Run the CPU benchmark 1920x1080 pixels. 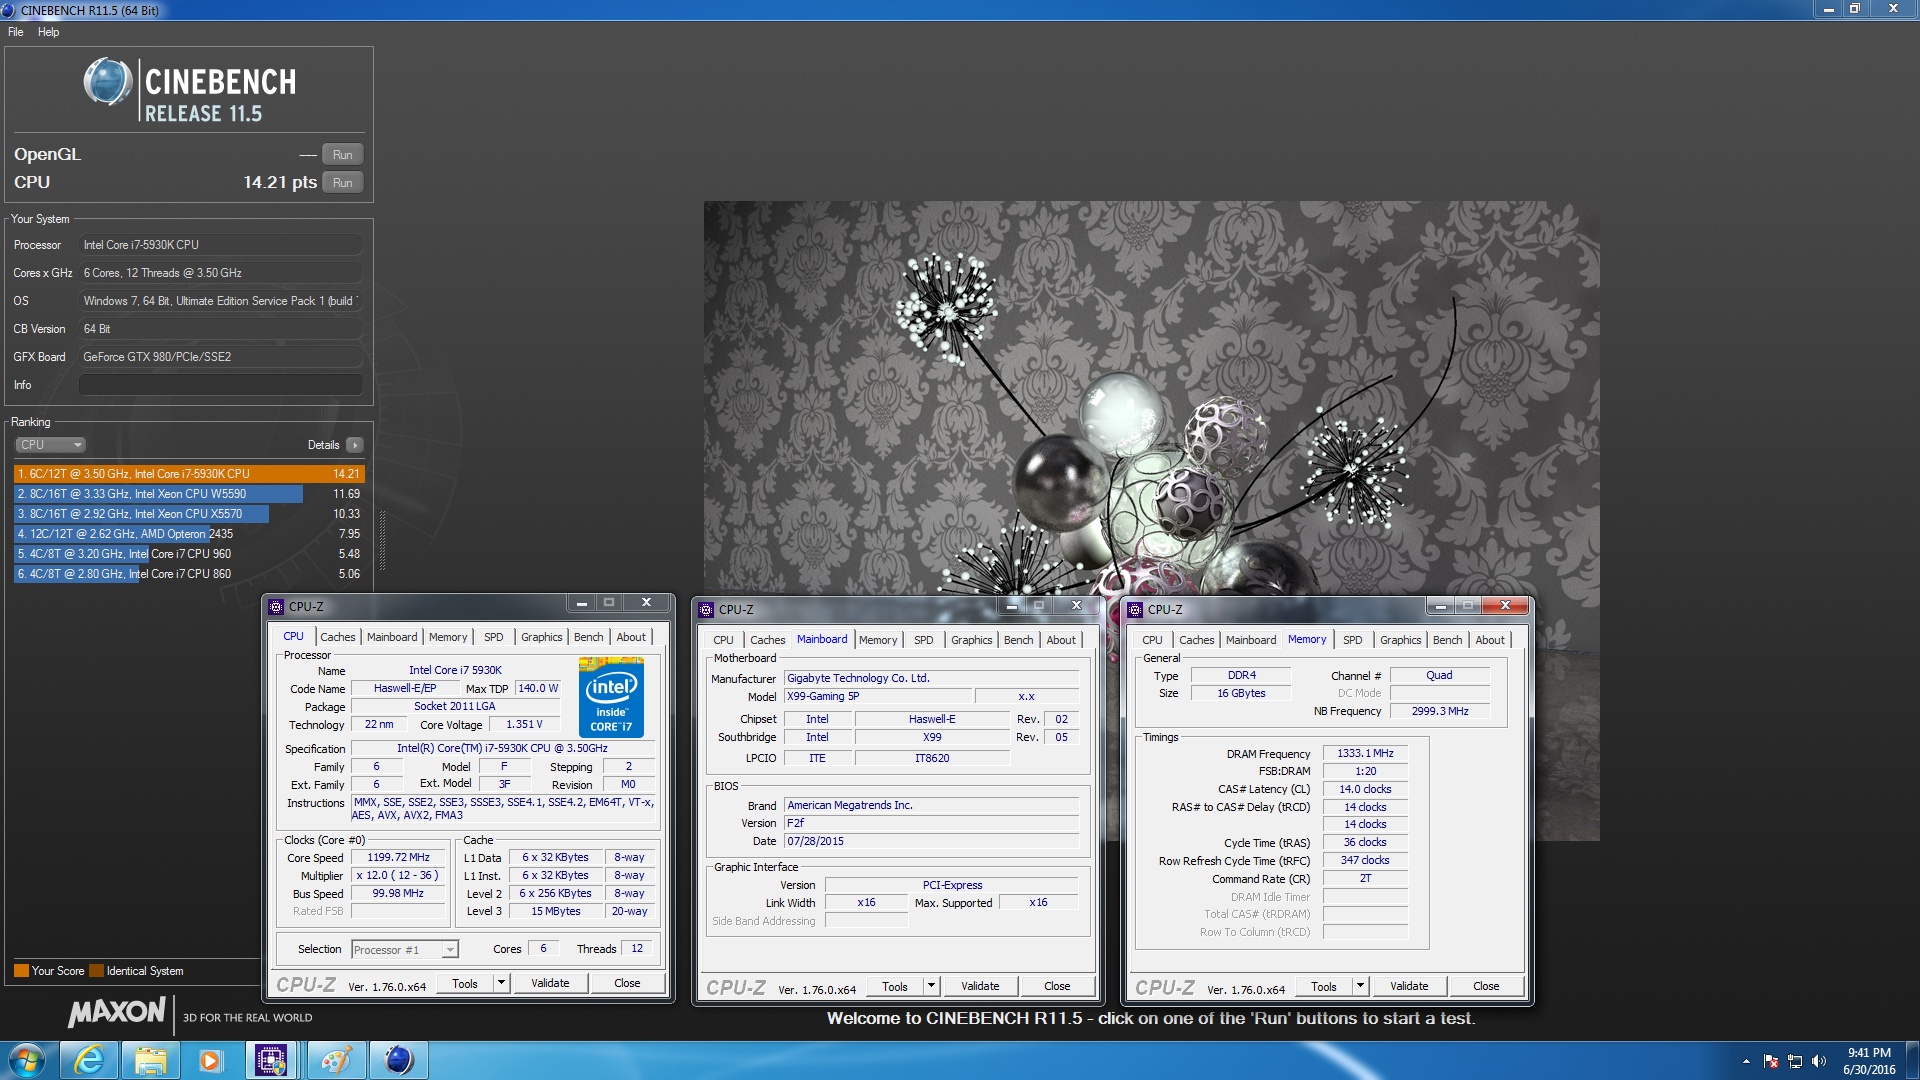point(342,183)
